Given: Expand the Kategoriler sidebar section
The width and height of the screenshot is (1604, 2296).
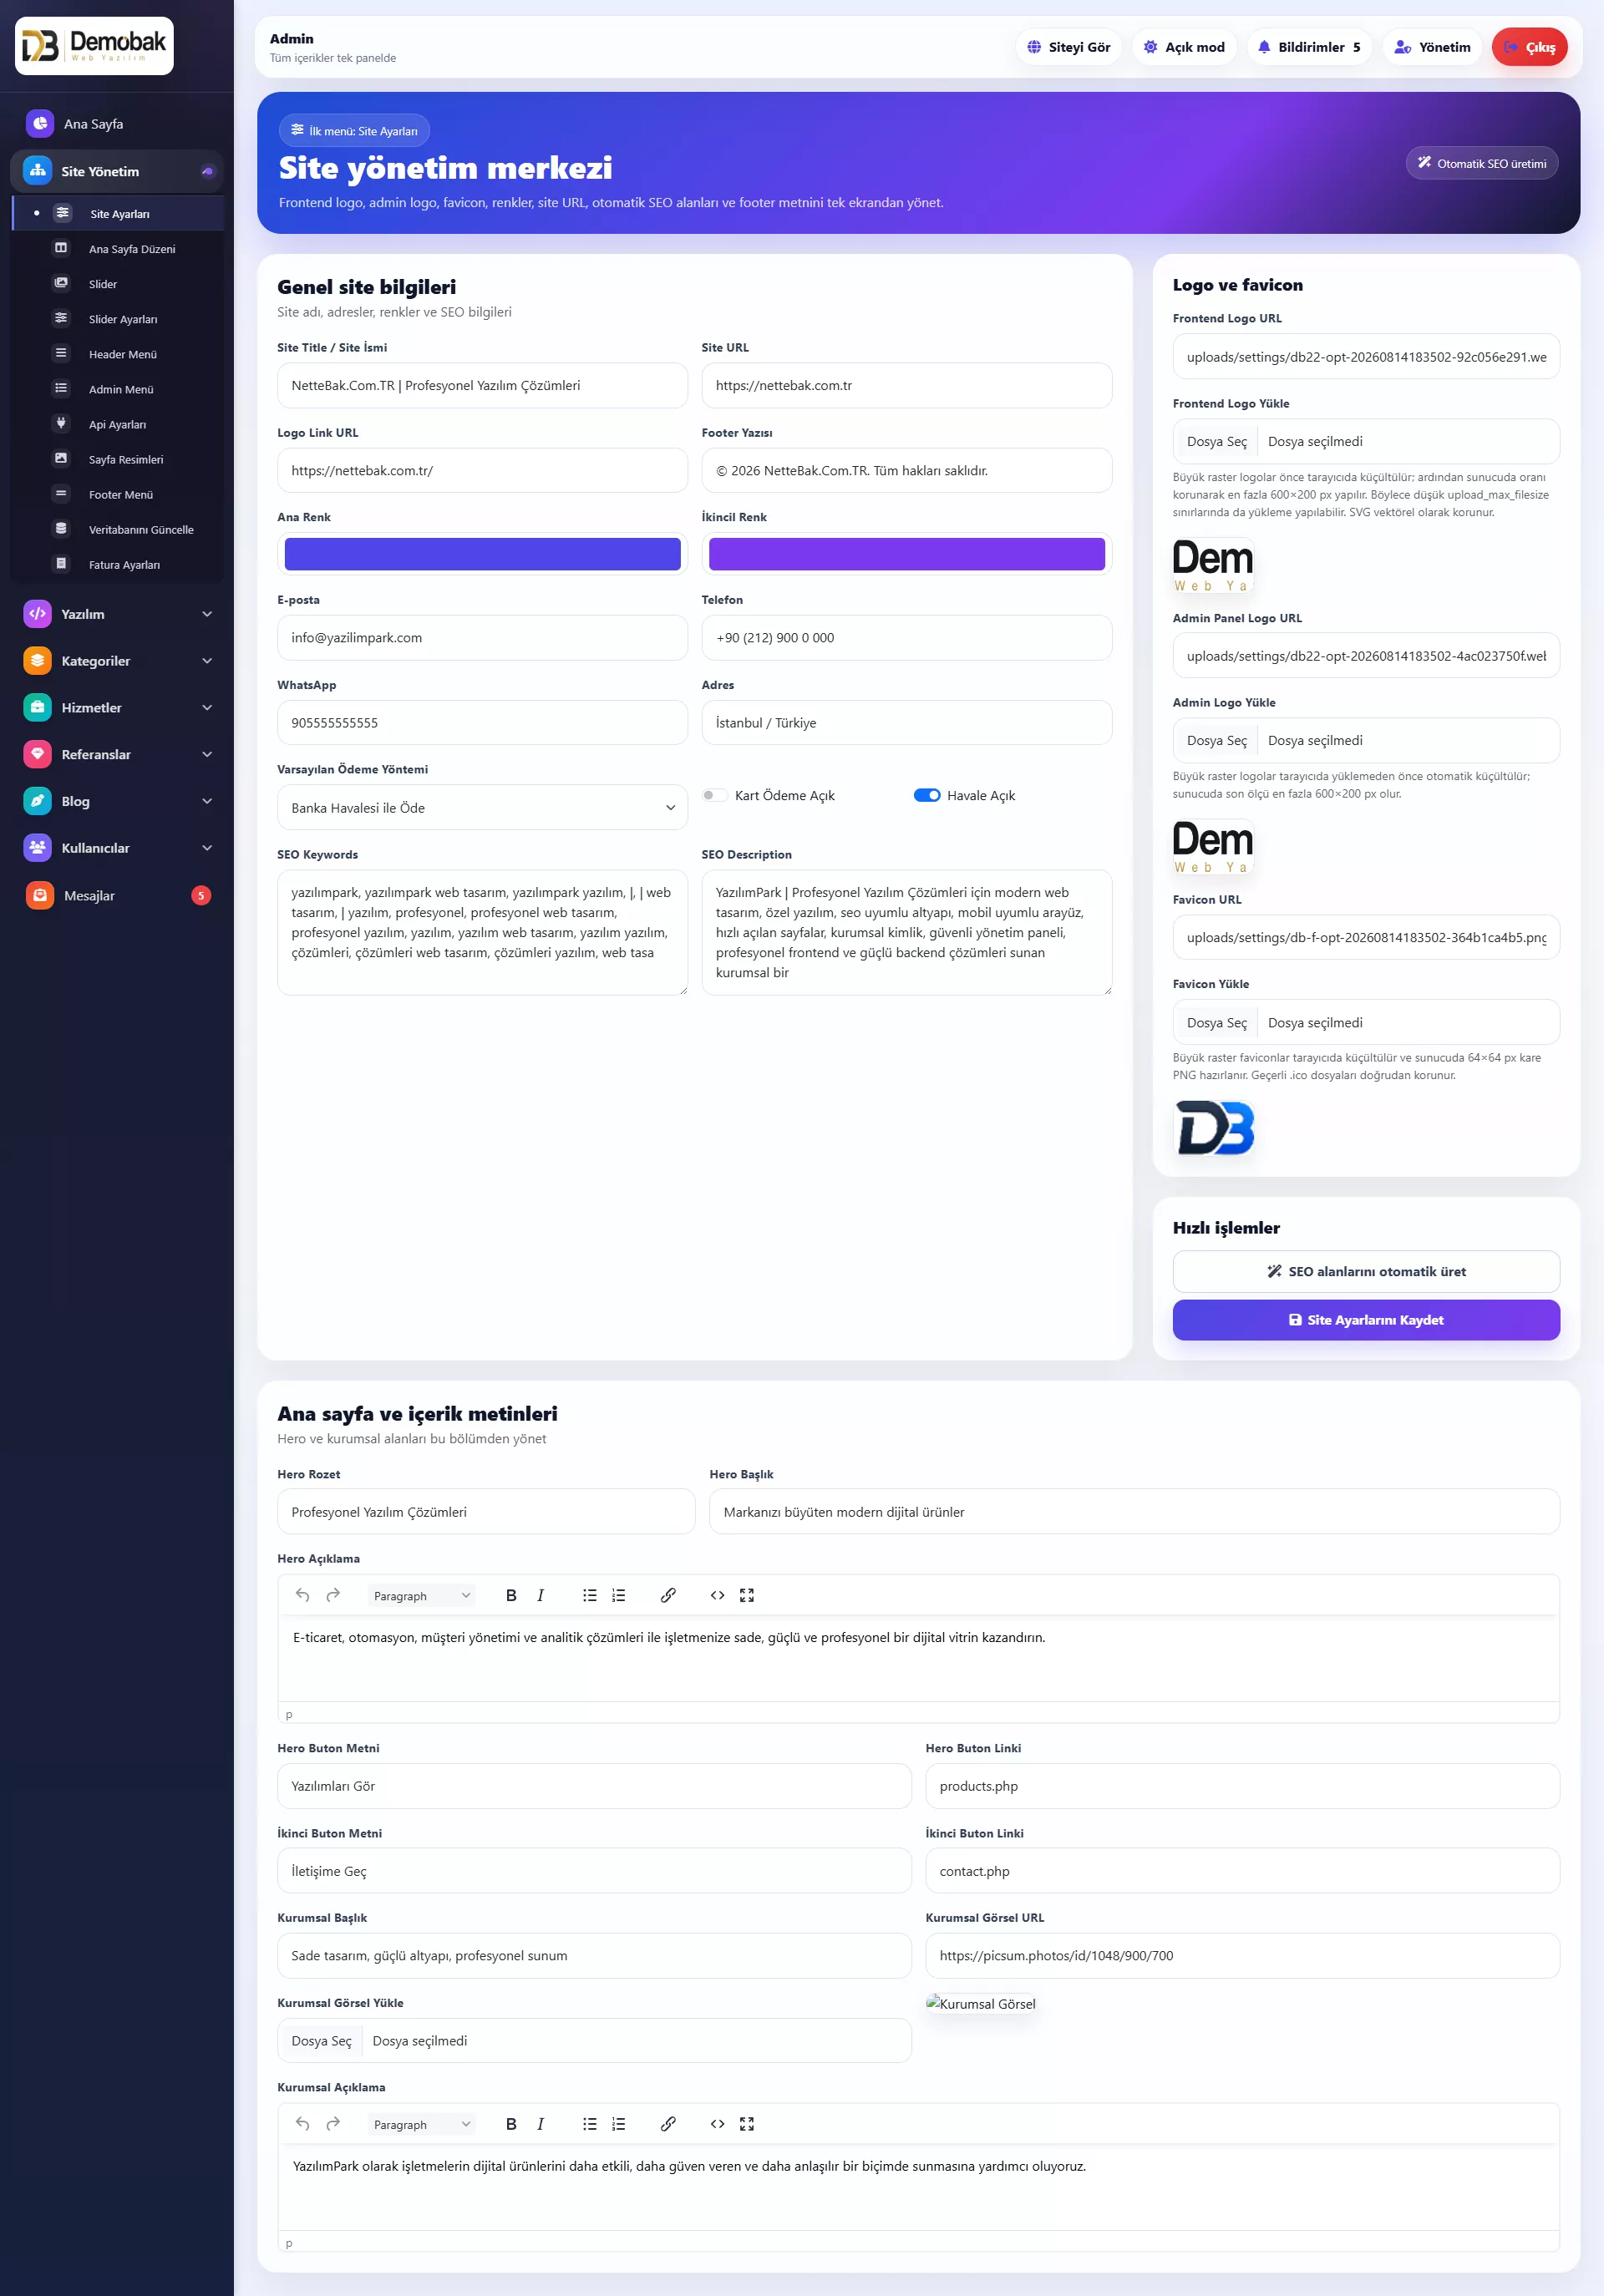Looking at the screenshot, I should tap(116, 661).
